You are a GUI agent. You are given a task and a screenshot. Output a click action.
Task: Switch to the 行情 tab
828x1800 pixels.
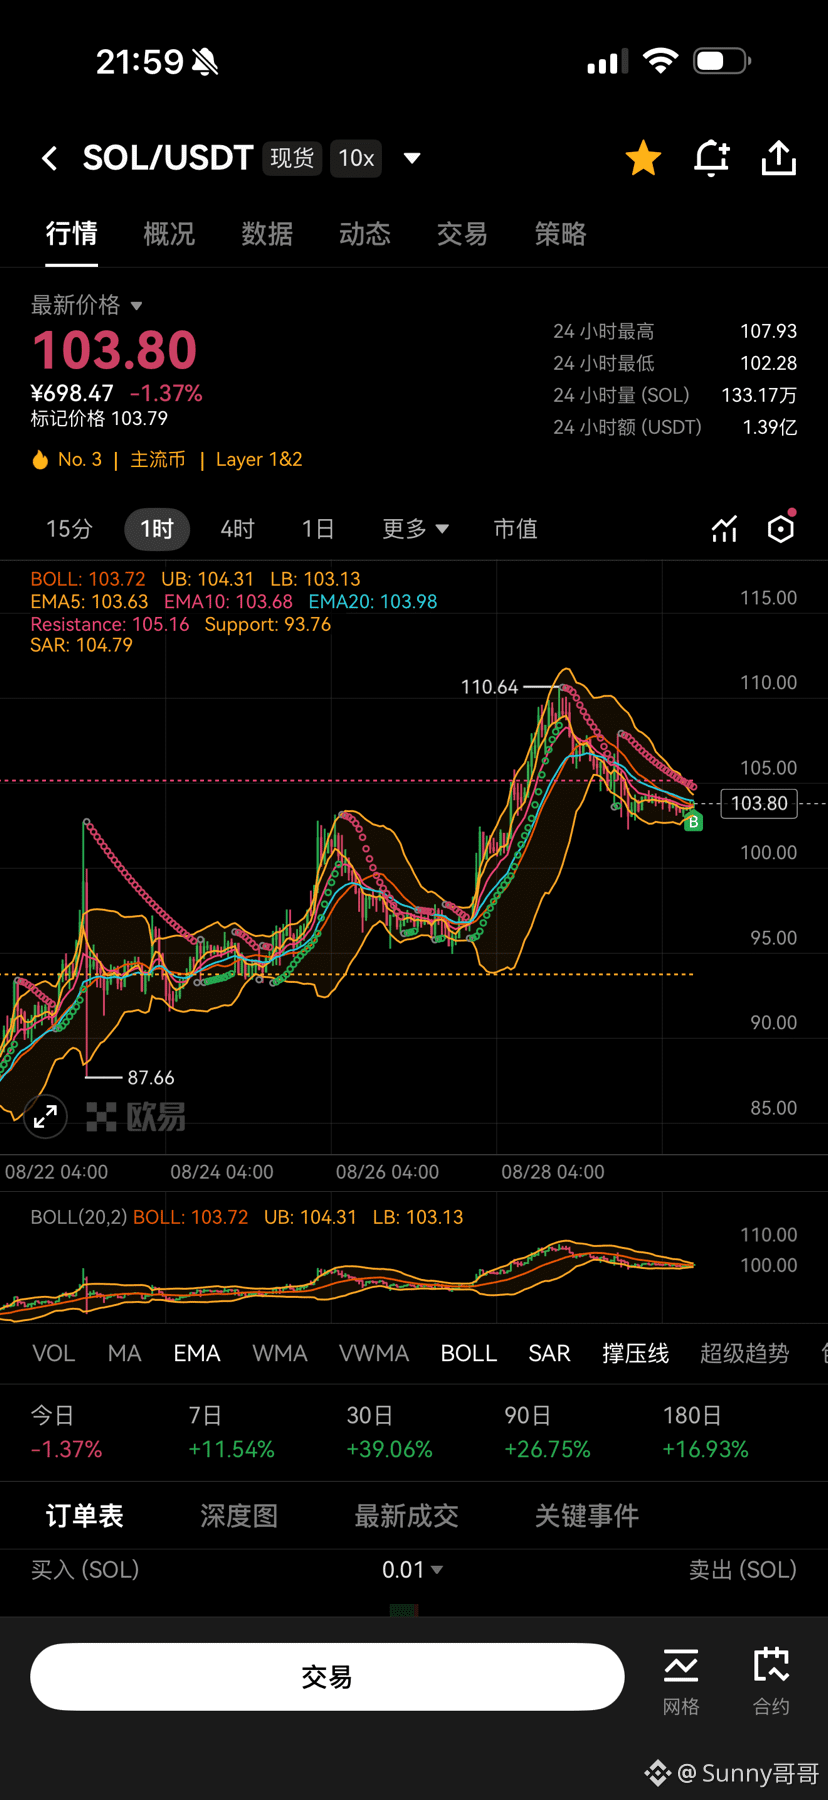point(72,234)
